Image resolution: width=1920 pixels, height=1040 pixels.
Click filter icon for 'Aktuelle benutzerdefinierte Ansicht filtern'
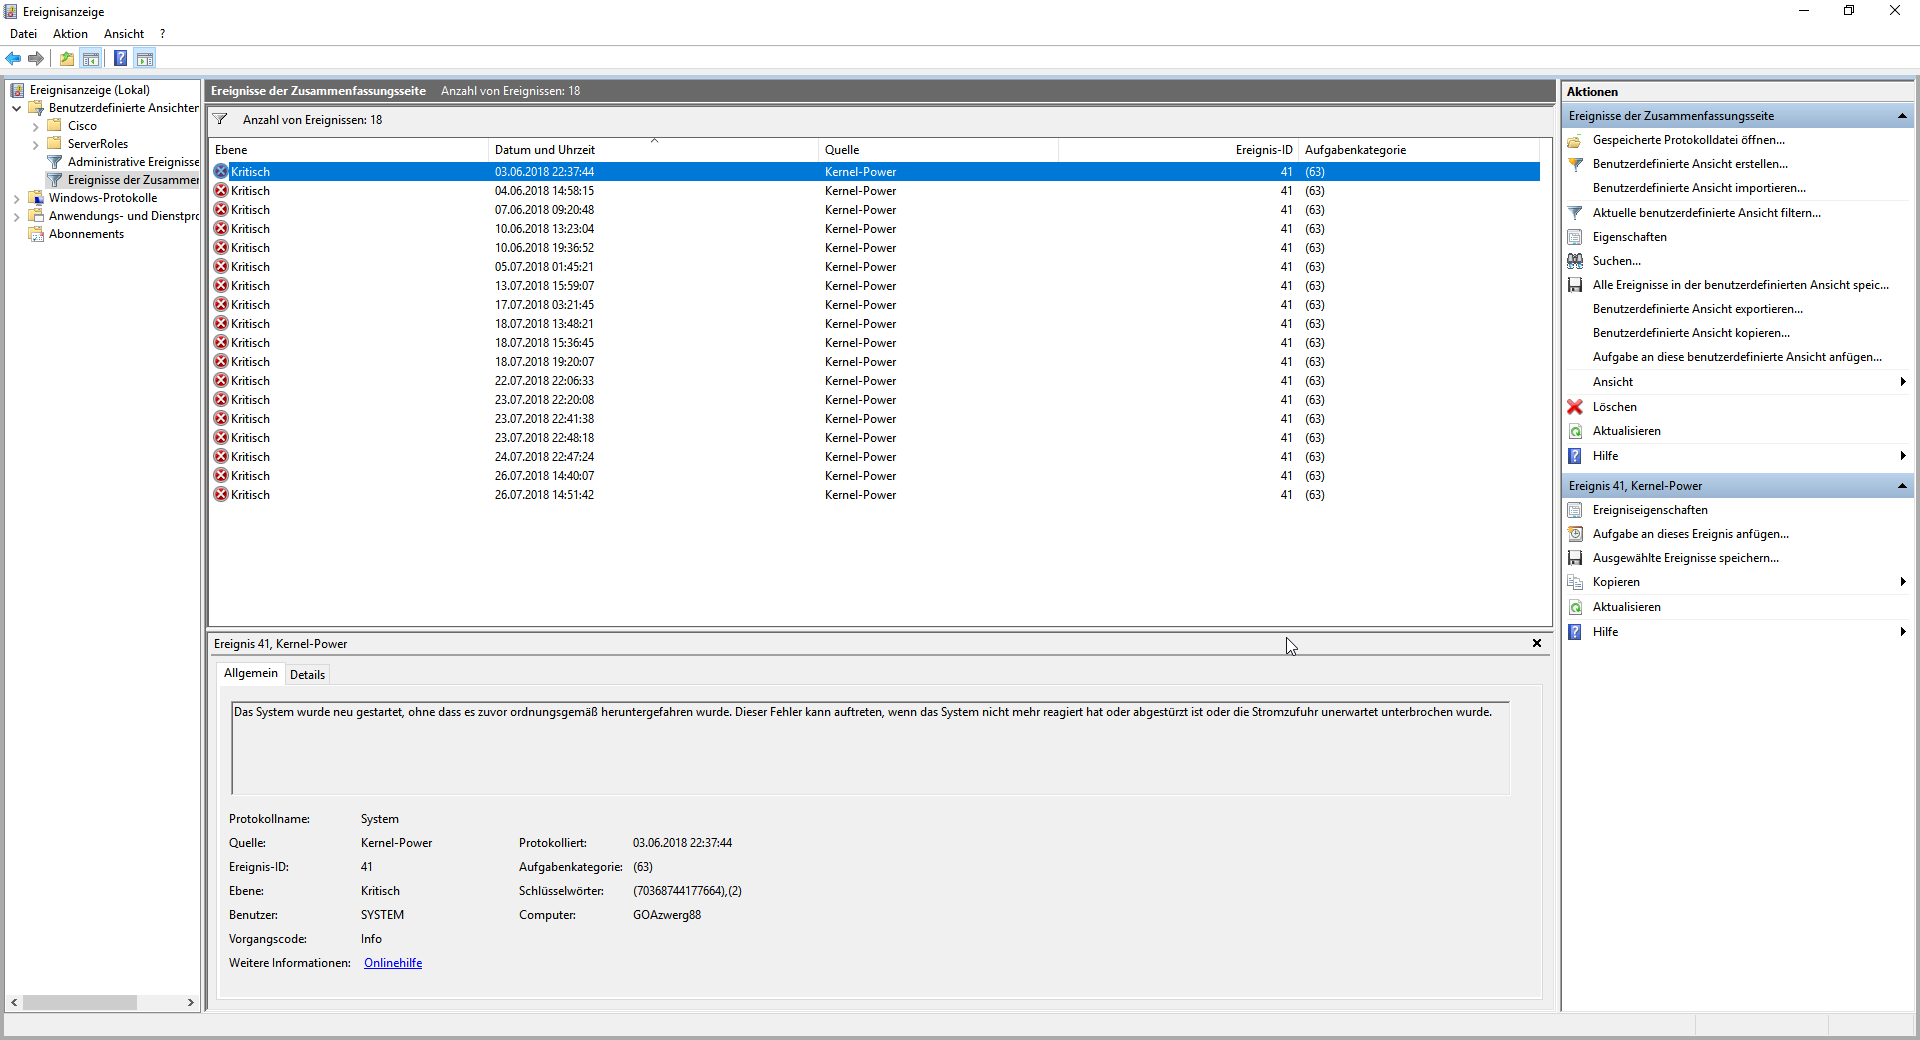tap(1575, 213)
